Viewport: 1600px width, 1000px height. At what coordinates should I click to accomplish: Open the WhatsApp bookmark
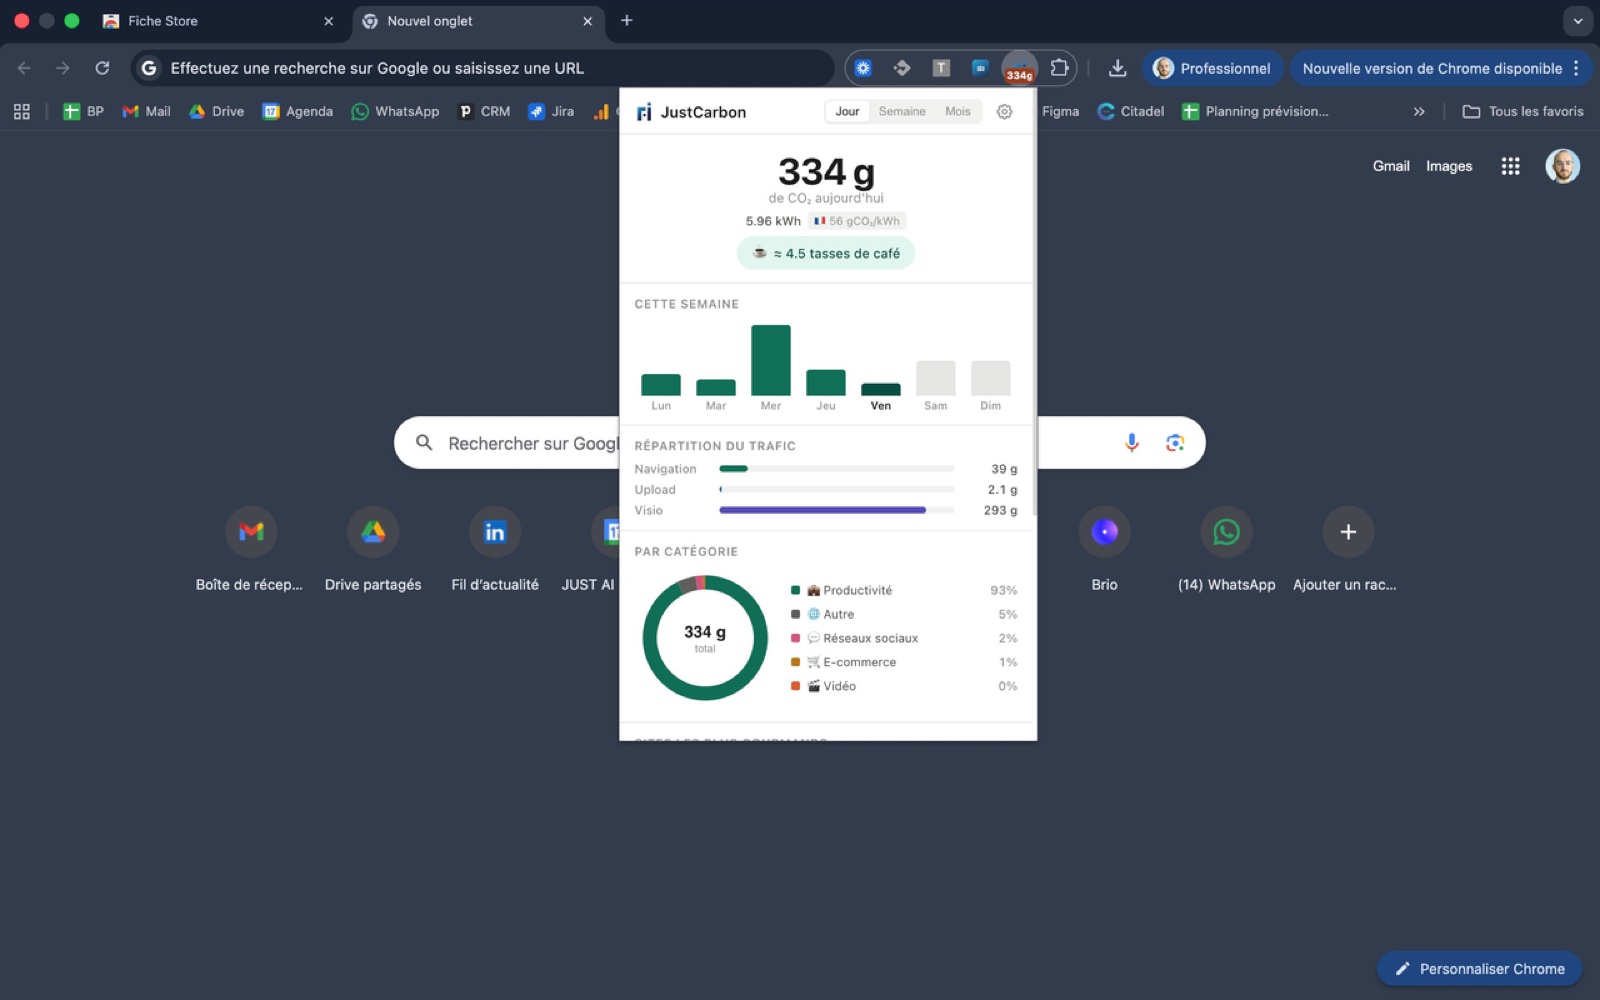click(x=395, y=111)
